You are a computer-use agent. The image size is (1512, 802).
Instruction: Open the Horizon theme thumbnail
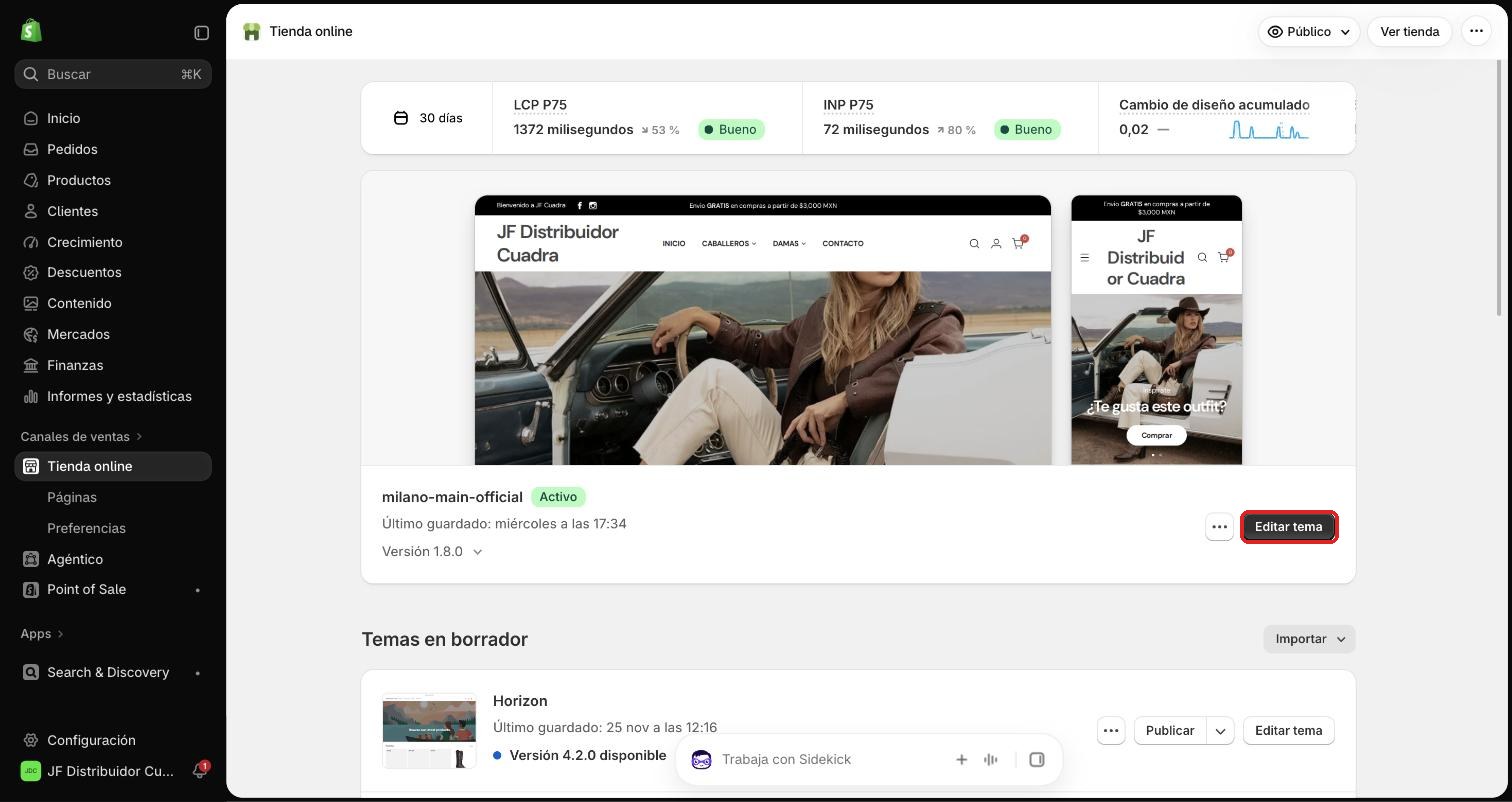point(429,731)
